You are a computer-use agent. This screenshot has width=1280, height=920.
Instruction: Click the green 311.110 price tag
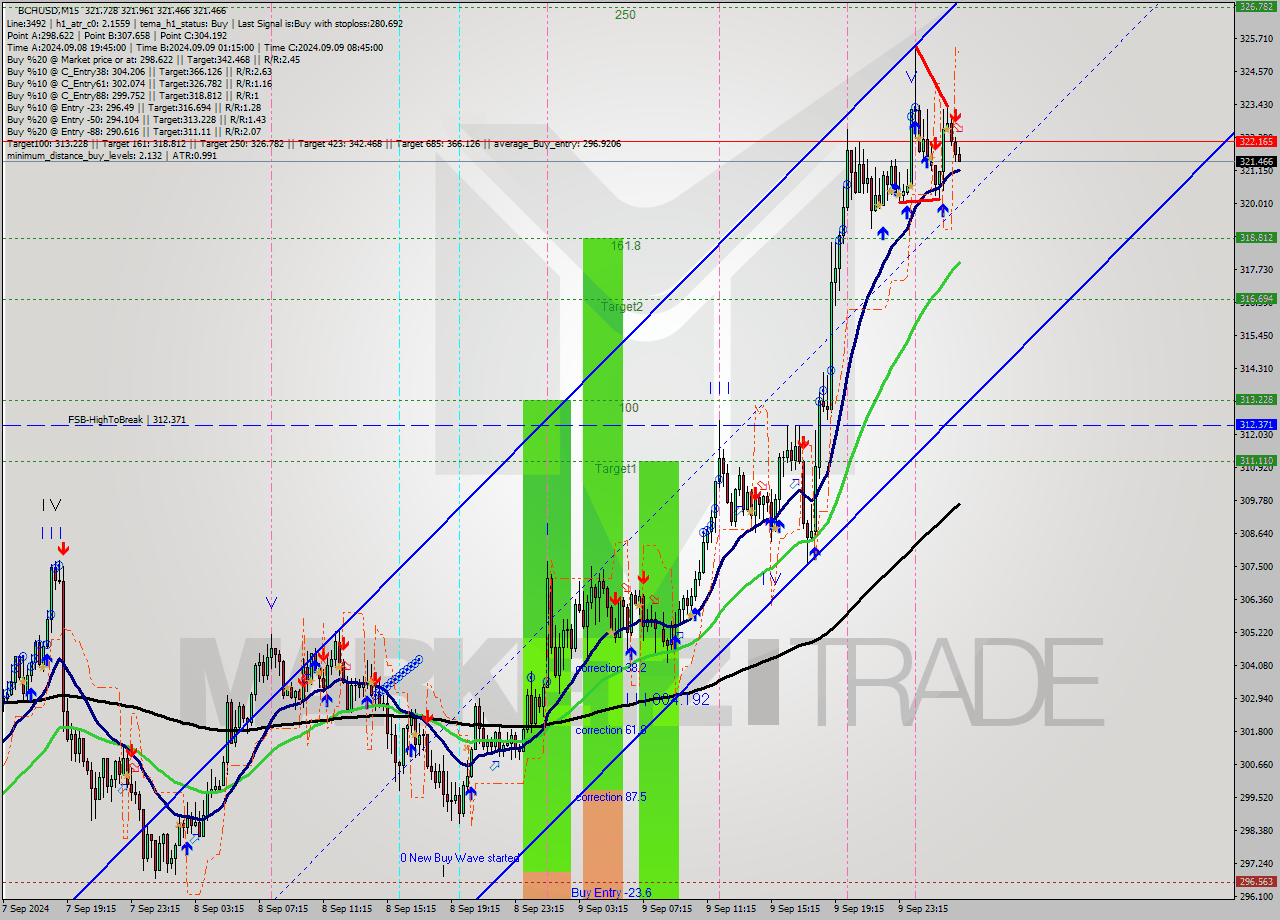[x=1256, y=461]
